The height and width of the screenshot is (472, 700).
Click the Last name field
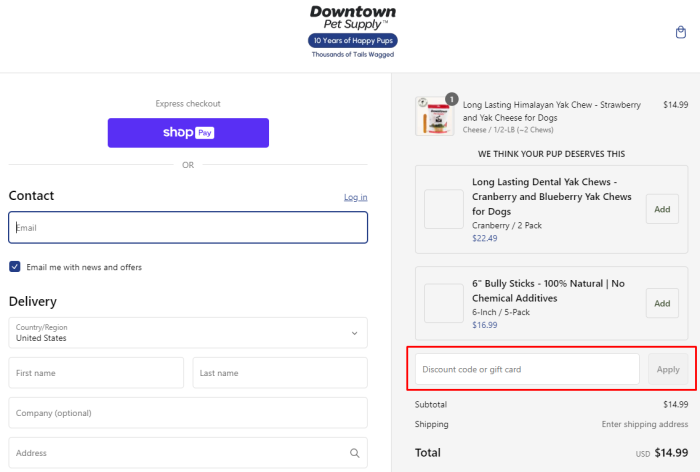pos(280,372)
